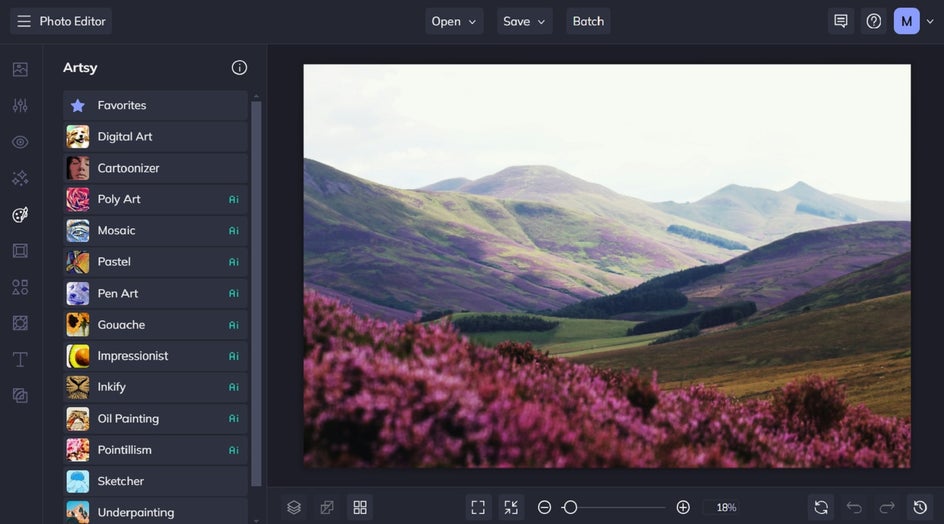Viewport: 944px width, 524px height.
Task: Click the Artsy info icon
Action: [x=239, y=68]
